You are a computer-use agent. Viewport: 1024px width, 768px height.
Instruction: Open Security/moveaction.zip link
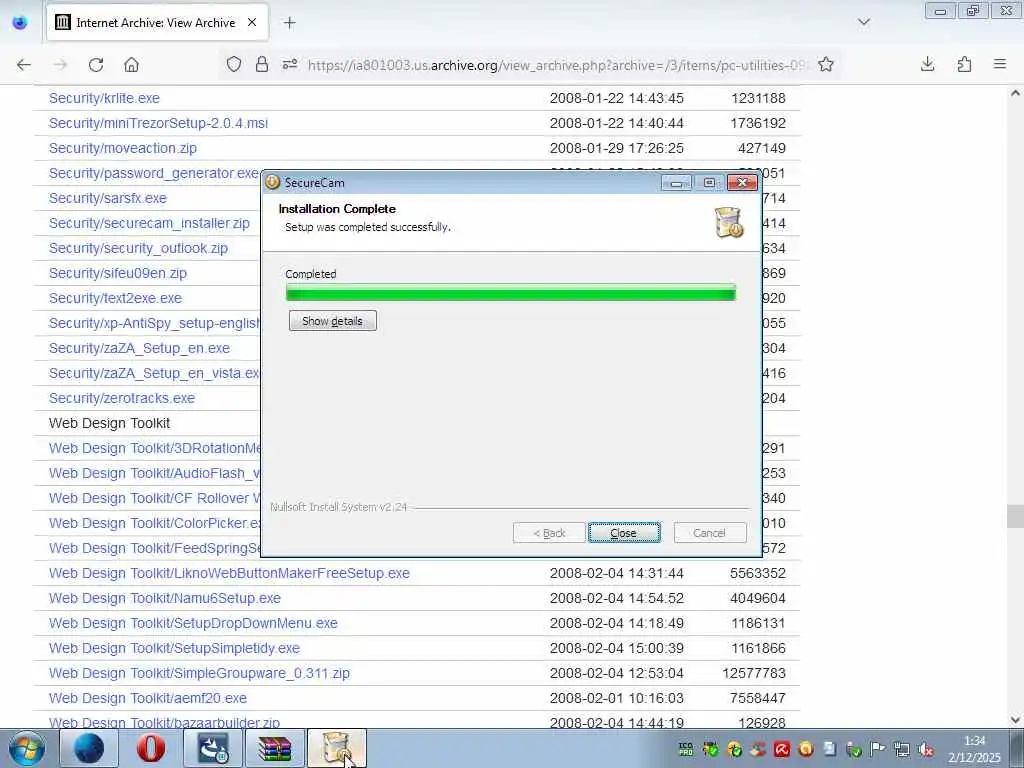point(123,148)
